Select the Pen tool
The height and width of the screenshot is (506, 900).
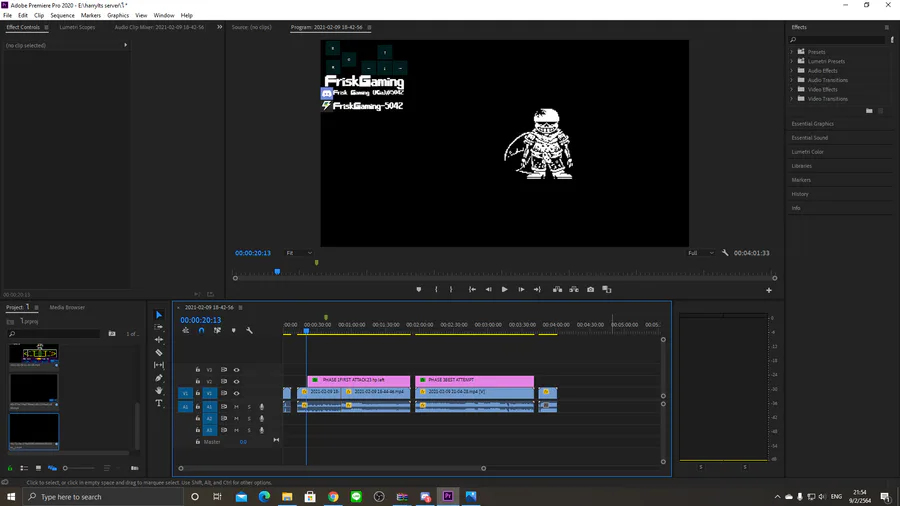pos(159,378)
